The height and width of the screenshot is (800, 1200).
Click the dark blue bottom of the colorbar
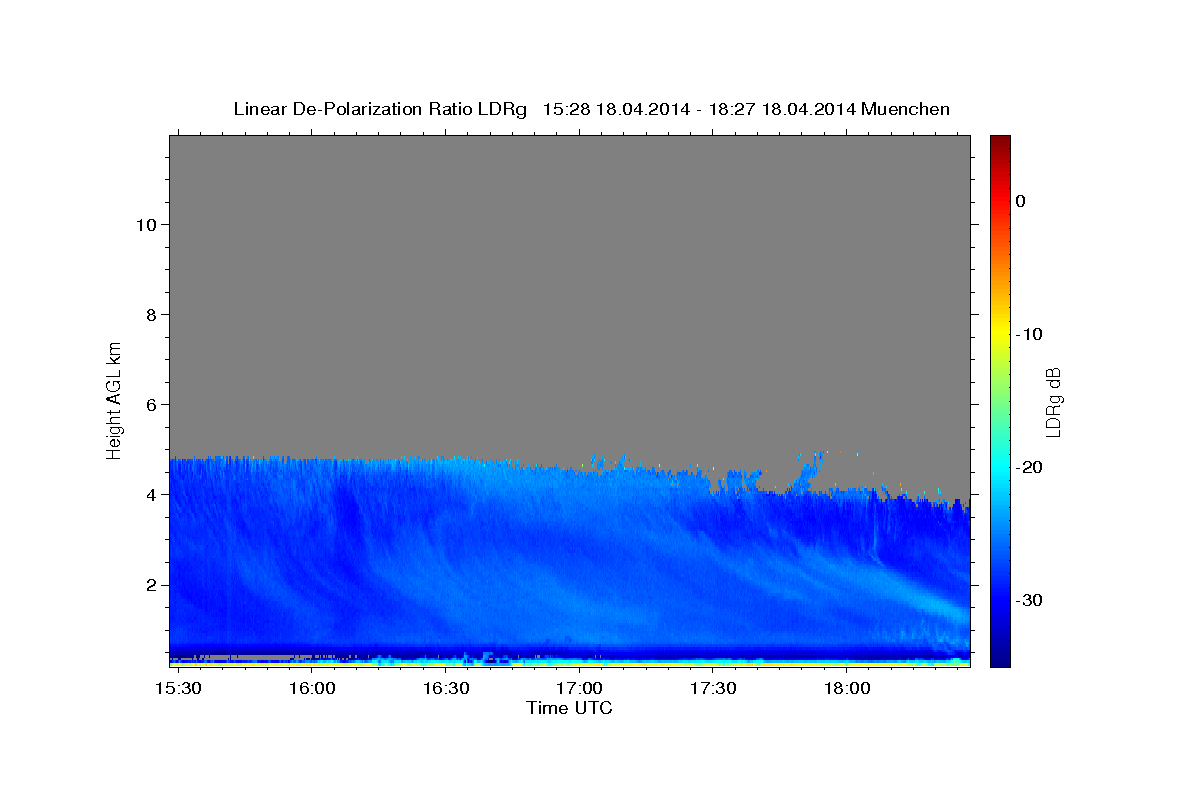coord(1000,655)
